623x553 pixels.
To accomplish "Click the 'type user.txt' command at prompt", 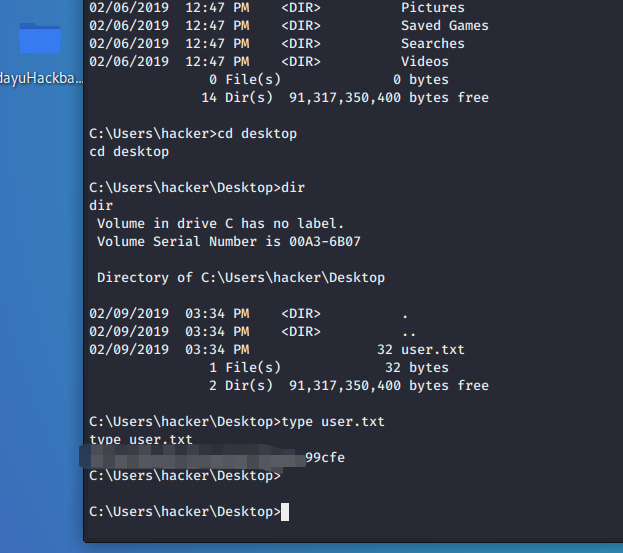I will click(x=333, y=422).
